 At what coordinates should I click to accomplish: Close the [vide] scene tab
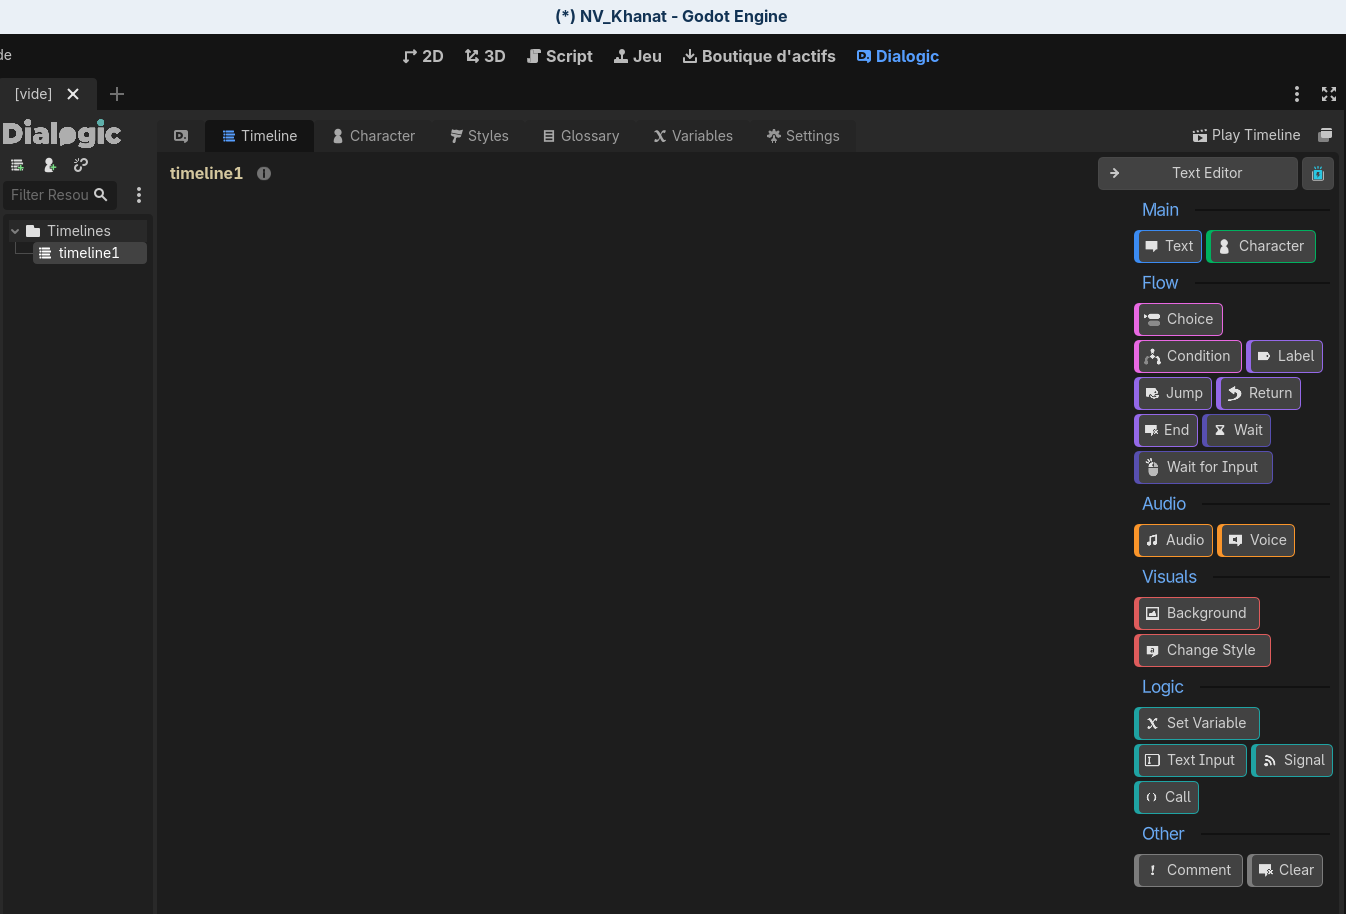(x=73, y=94)
